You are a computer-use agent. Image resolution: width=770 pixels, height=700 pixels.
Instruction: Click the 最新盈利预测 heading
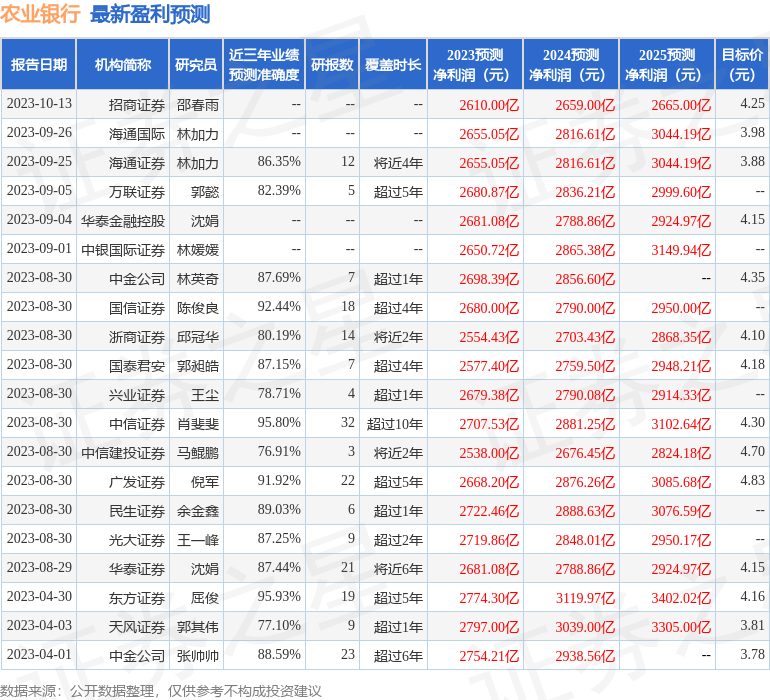[x=150, y=14]
